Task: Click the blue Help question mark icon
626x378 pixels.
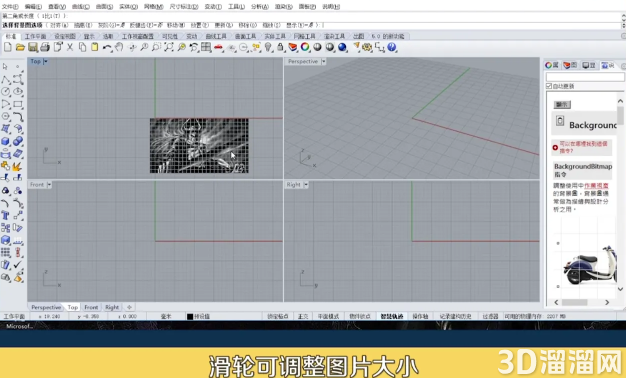Action: tap(392, 47)
